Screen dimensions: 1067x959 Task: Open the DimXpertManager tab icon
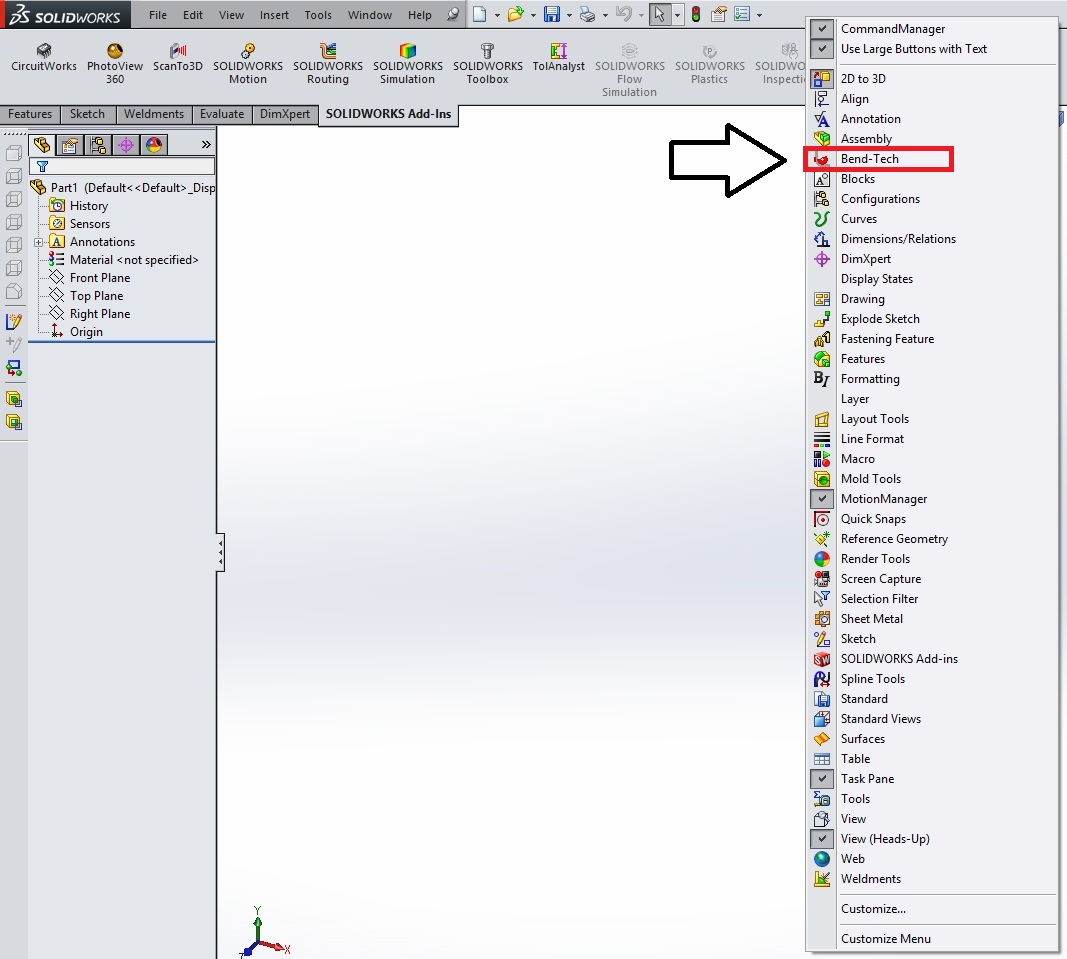(x=126, y=145)
